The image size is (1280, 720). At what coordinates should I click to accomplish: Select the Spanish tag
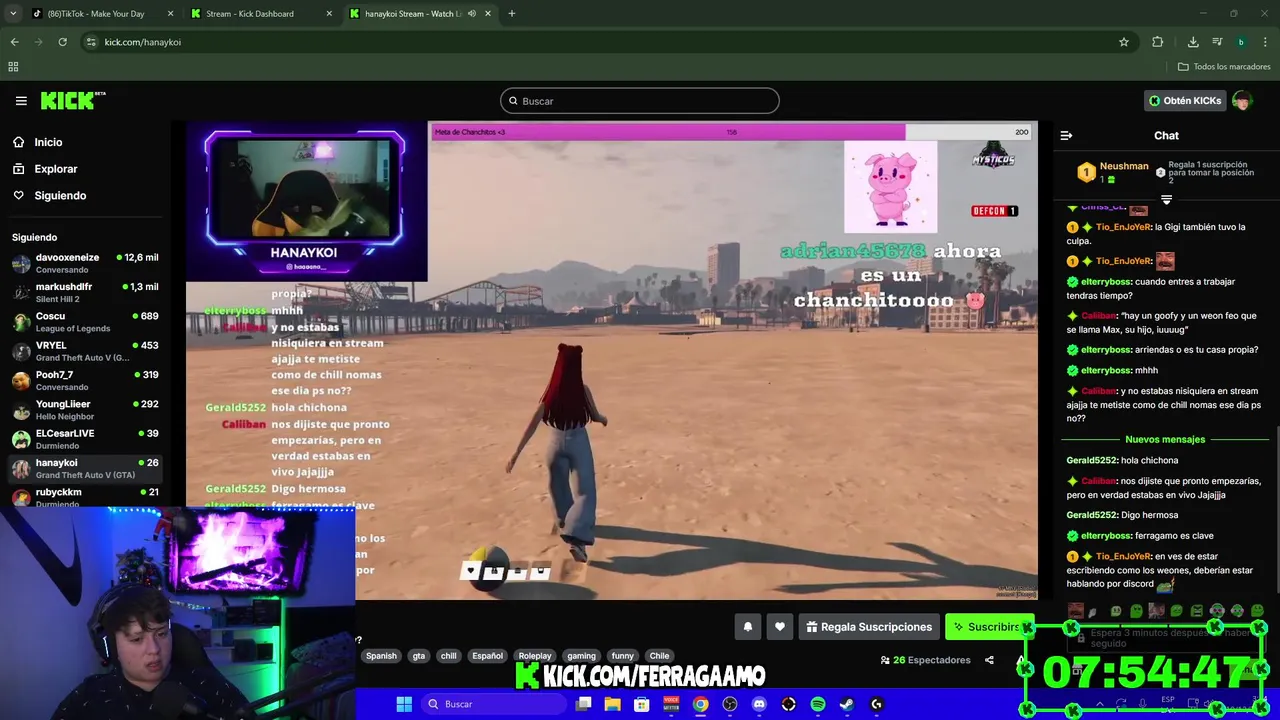(x=381, y=656)
